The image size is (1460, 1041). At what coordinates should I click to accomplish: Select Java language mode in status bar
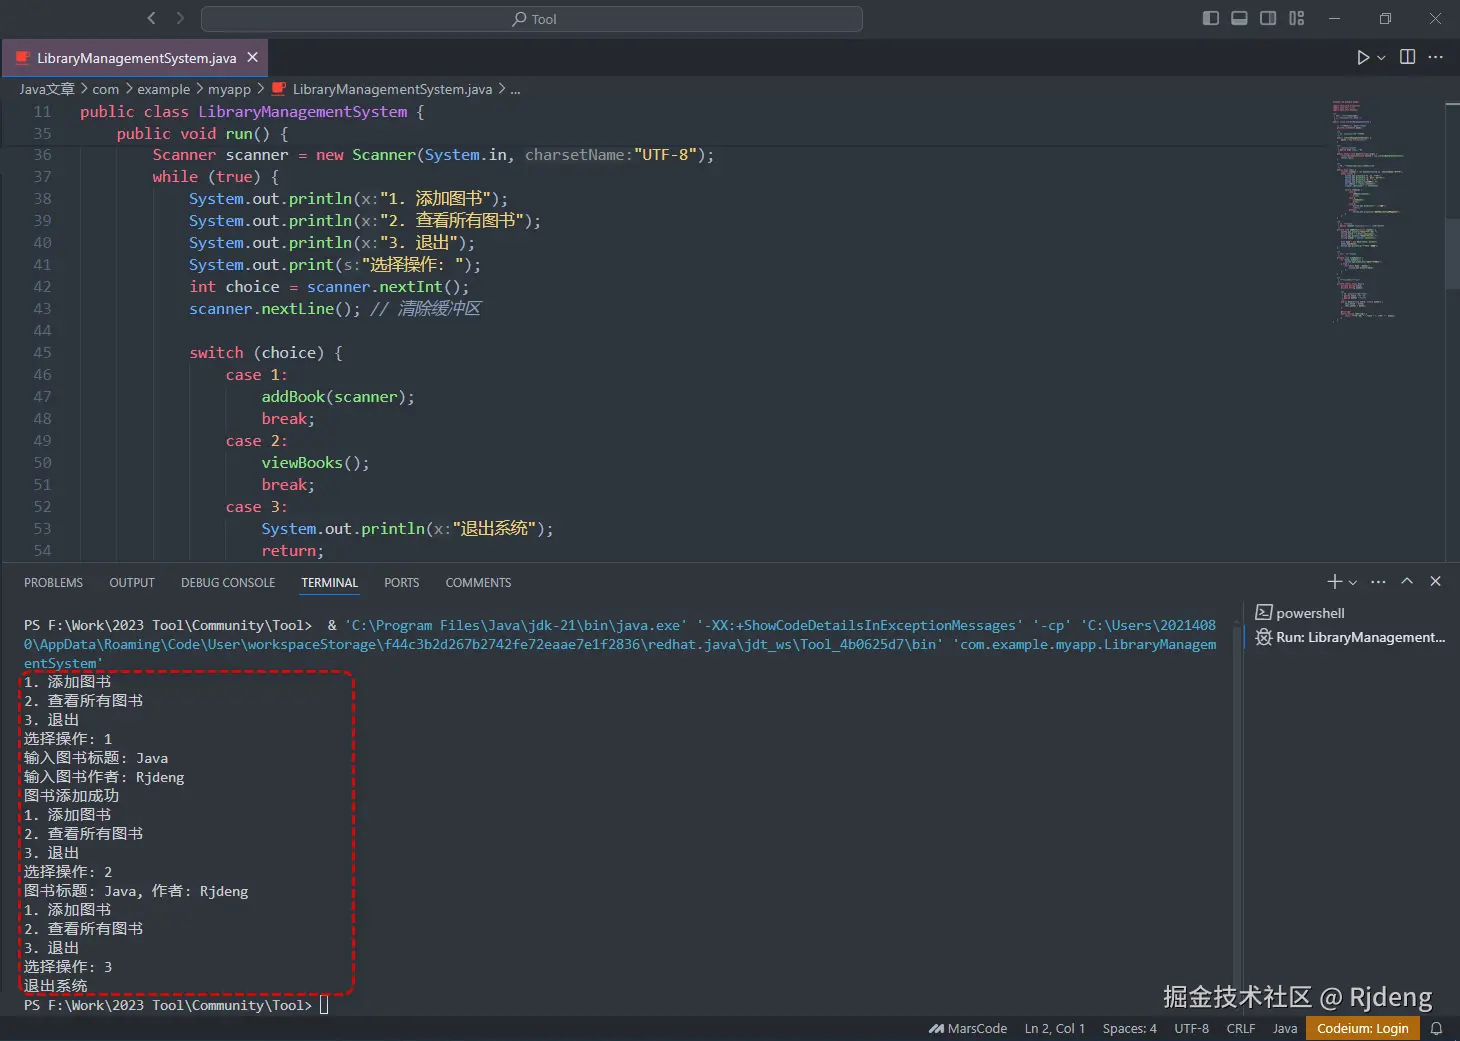(1285, 1028)
